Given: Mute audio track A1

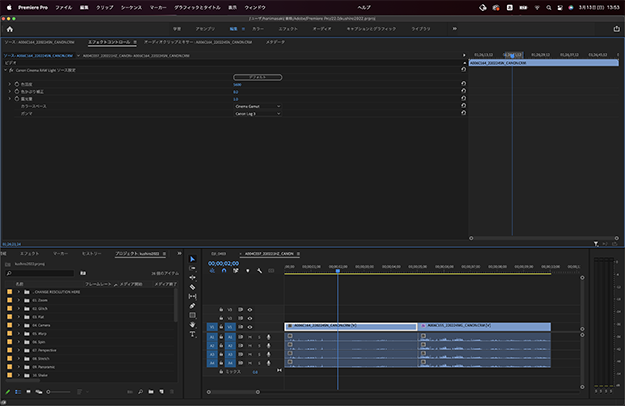Looking at the screenshot, I should 250,337.
